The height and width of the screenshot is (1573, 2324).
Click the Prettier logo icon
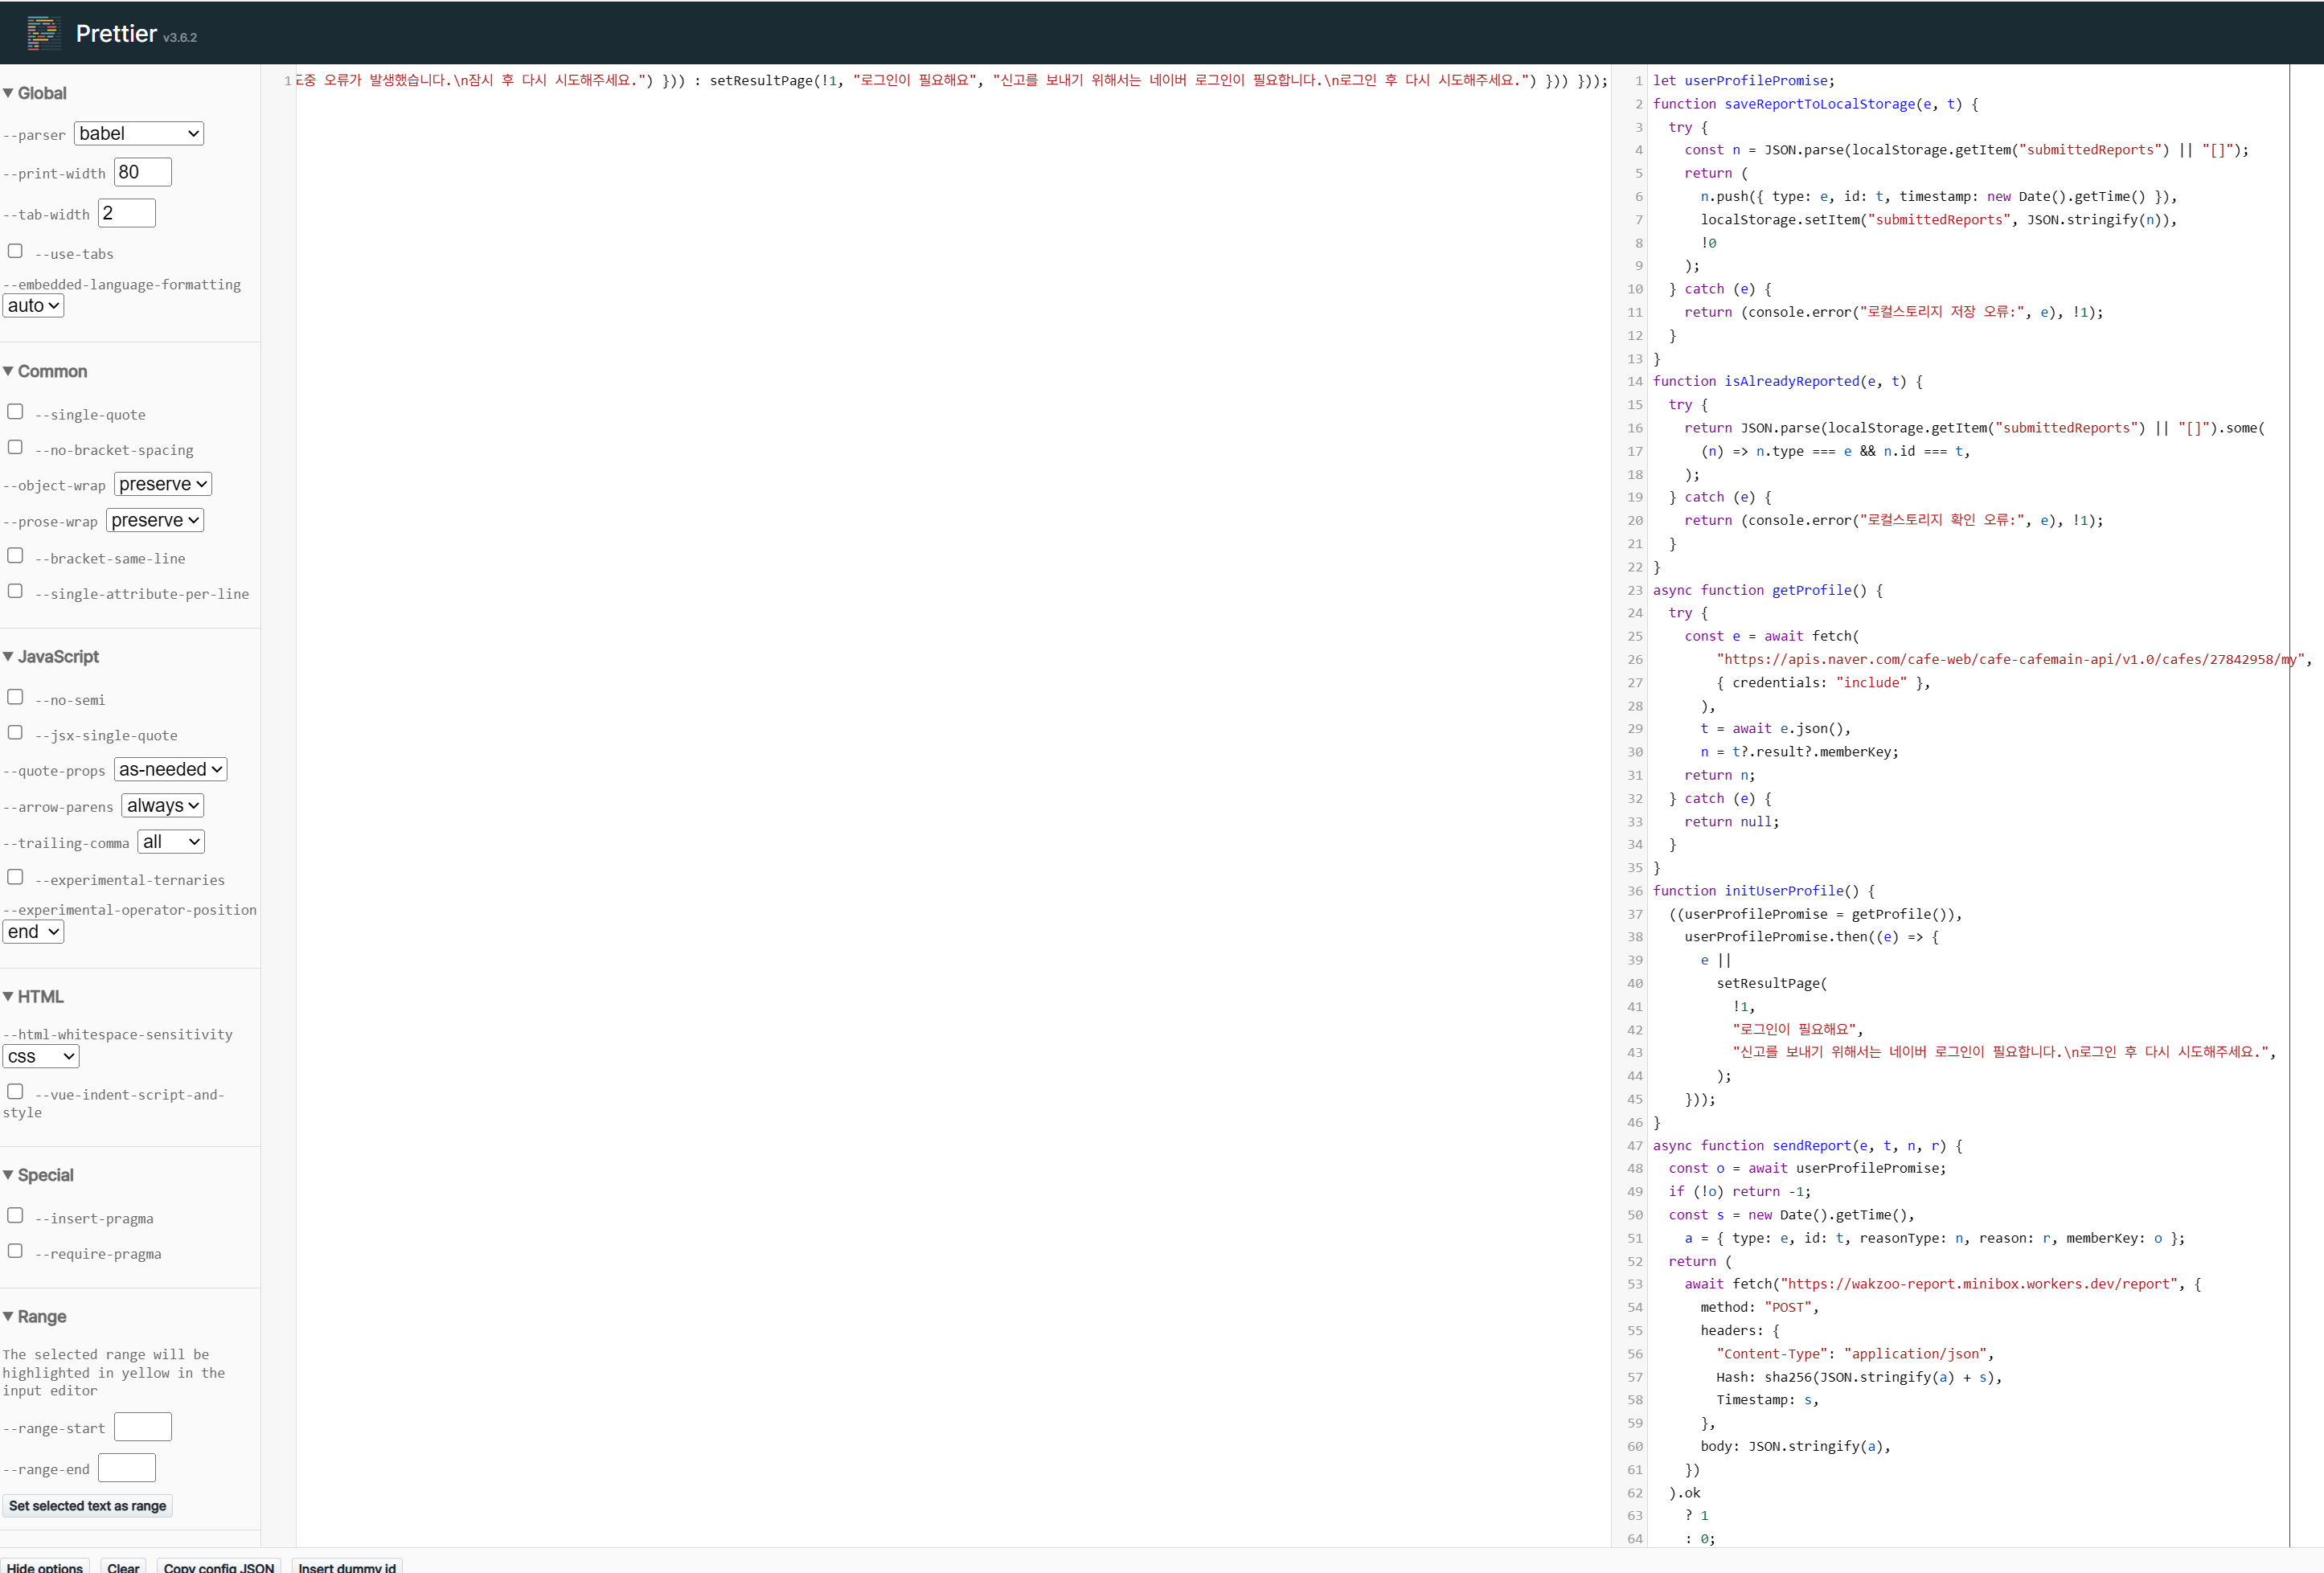click(x=43, y=33)
